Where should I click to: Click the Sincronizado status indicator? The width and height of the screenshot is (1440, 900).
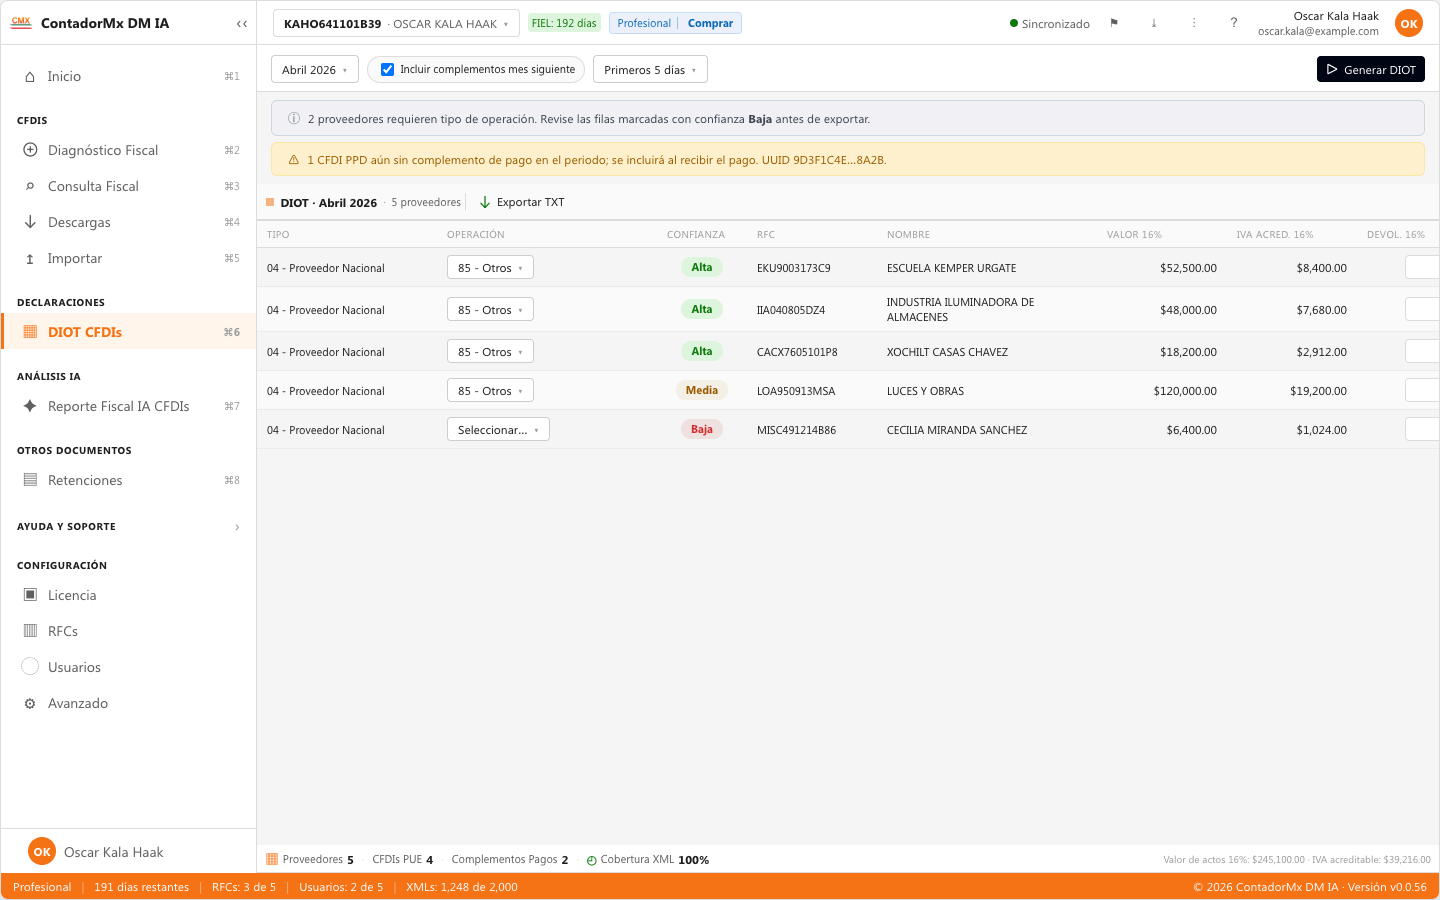1050,23
